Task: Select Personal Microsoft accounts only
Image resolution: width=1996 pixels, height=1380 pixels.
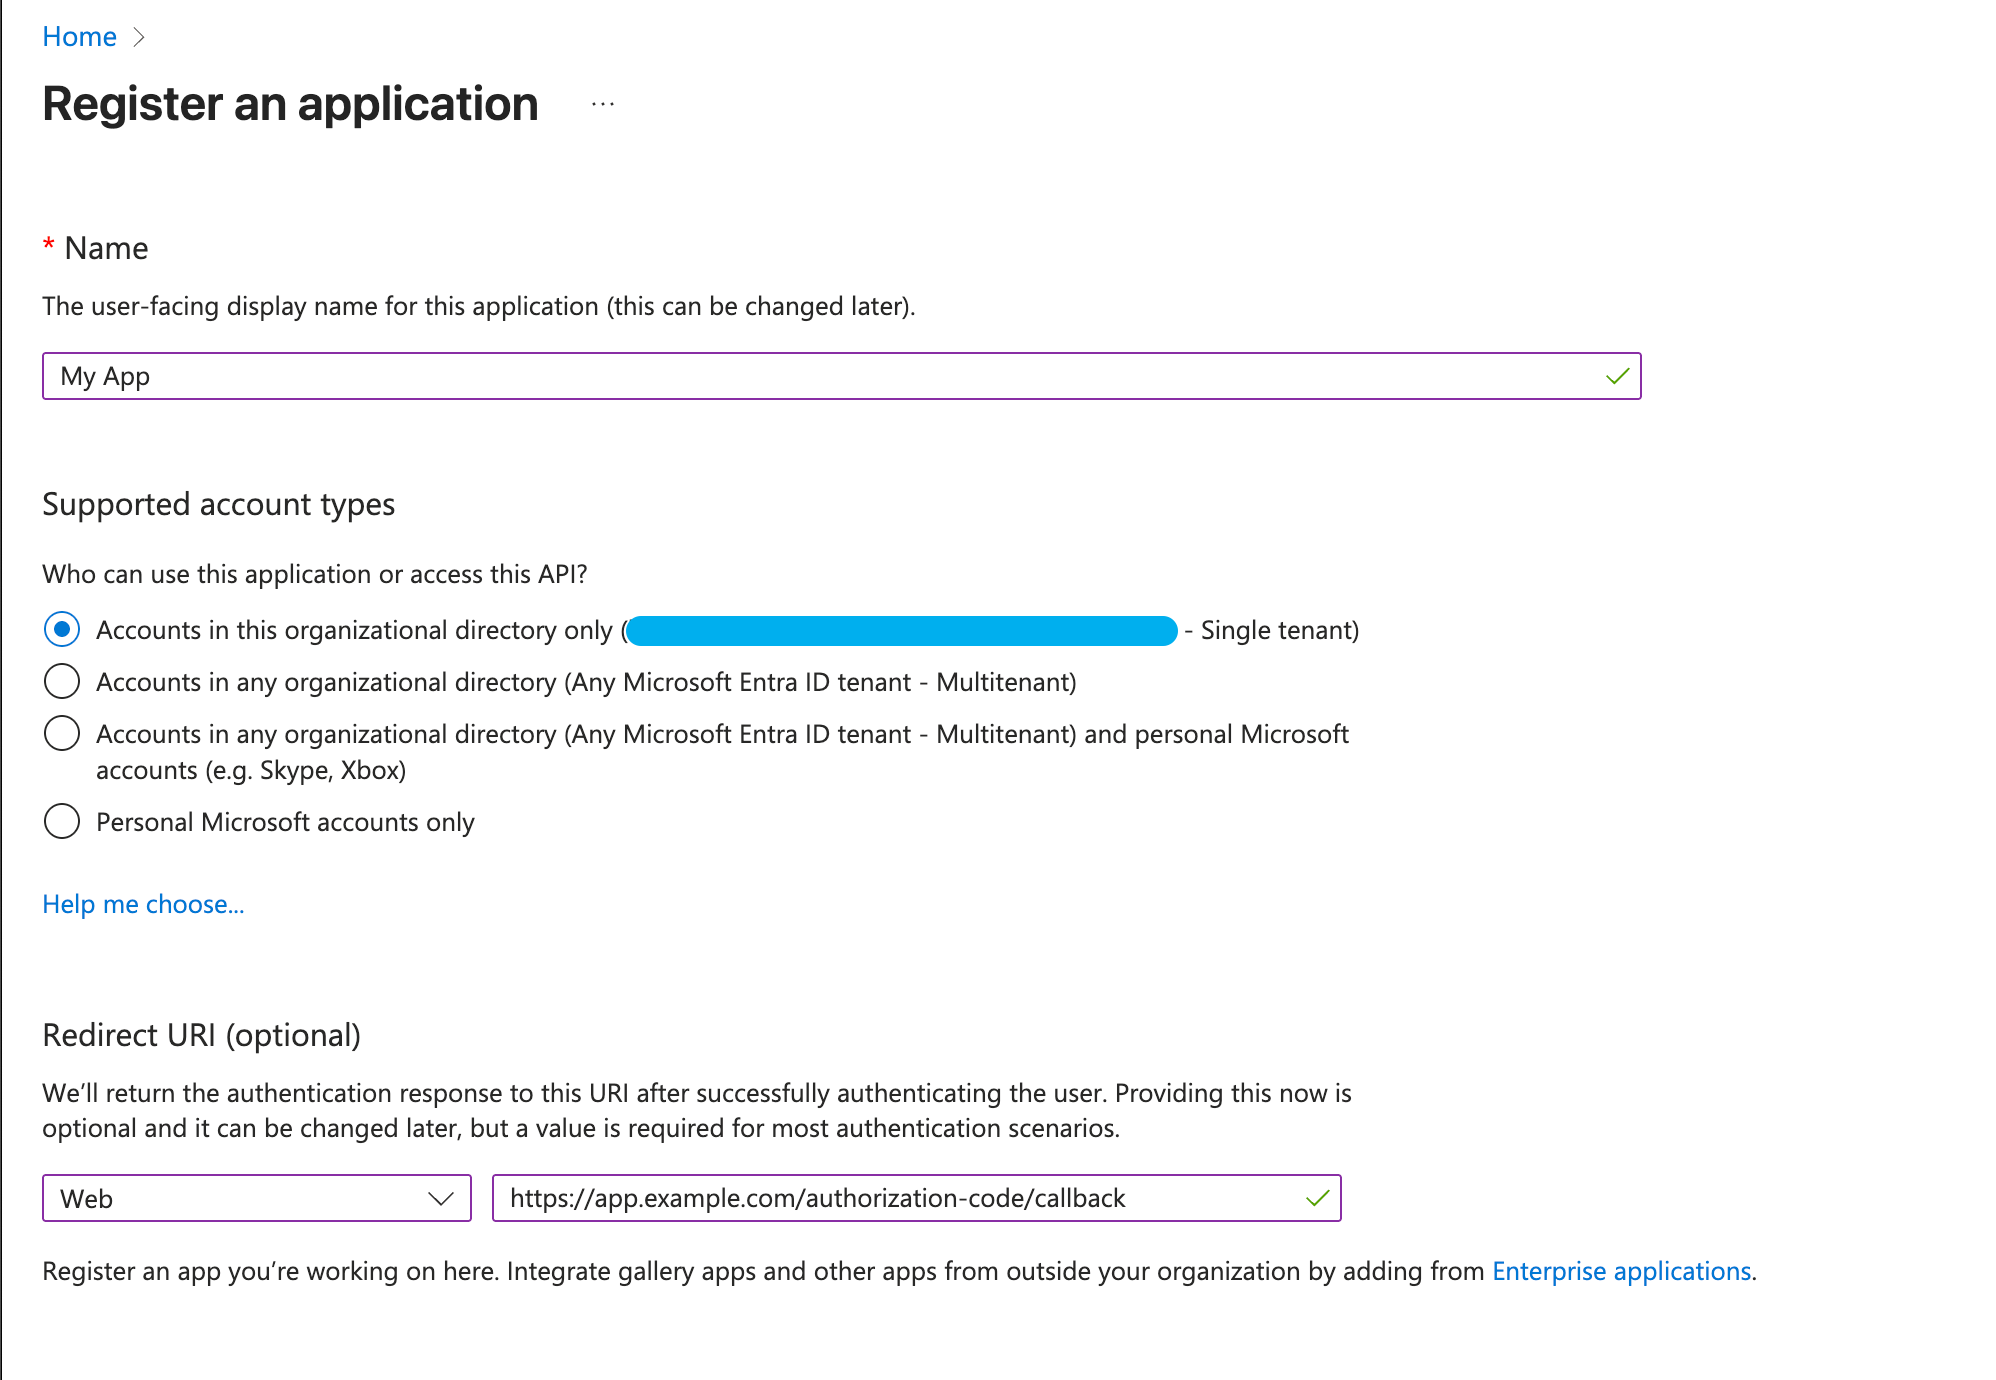Action: pos(61,821)
